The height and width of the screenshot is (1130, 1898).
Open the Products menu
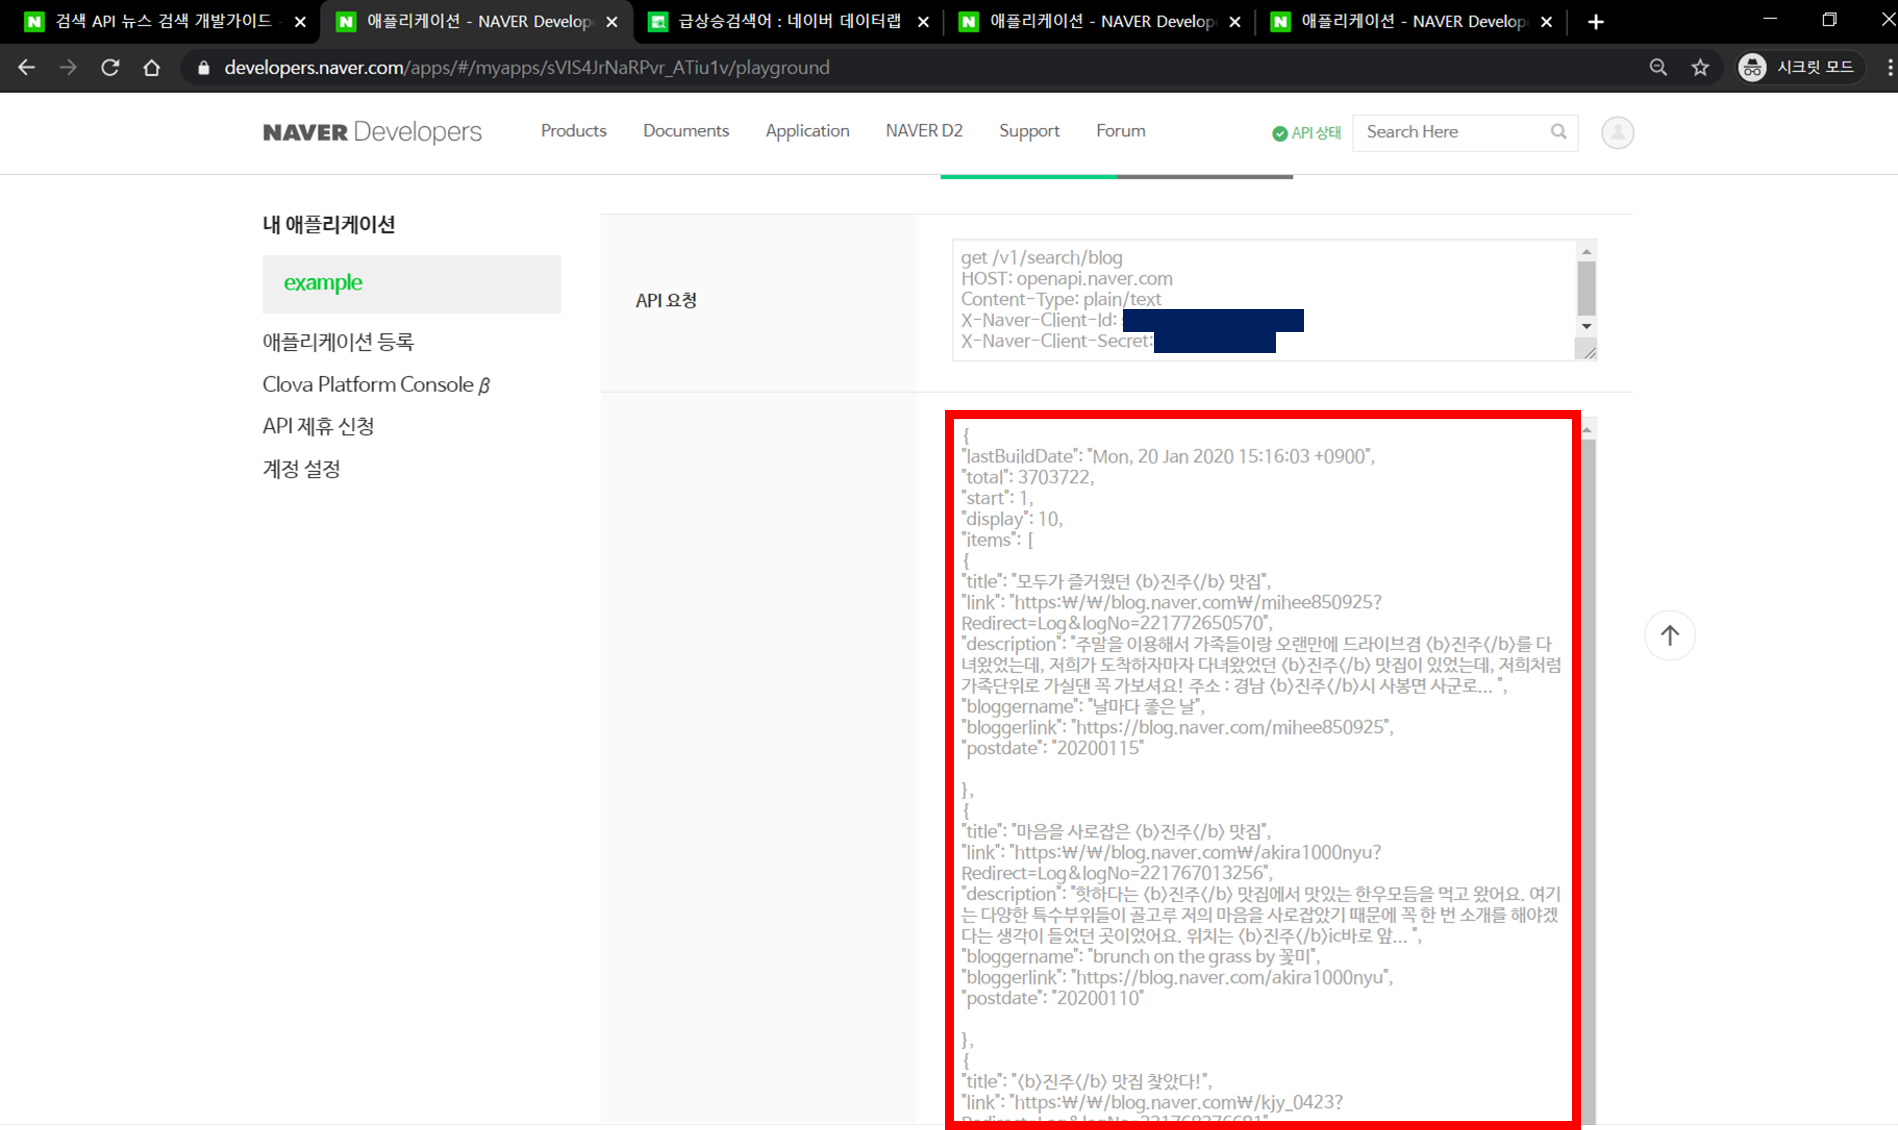coord(573,131)
